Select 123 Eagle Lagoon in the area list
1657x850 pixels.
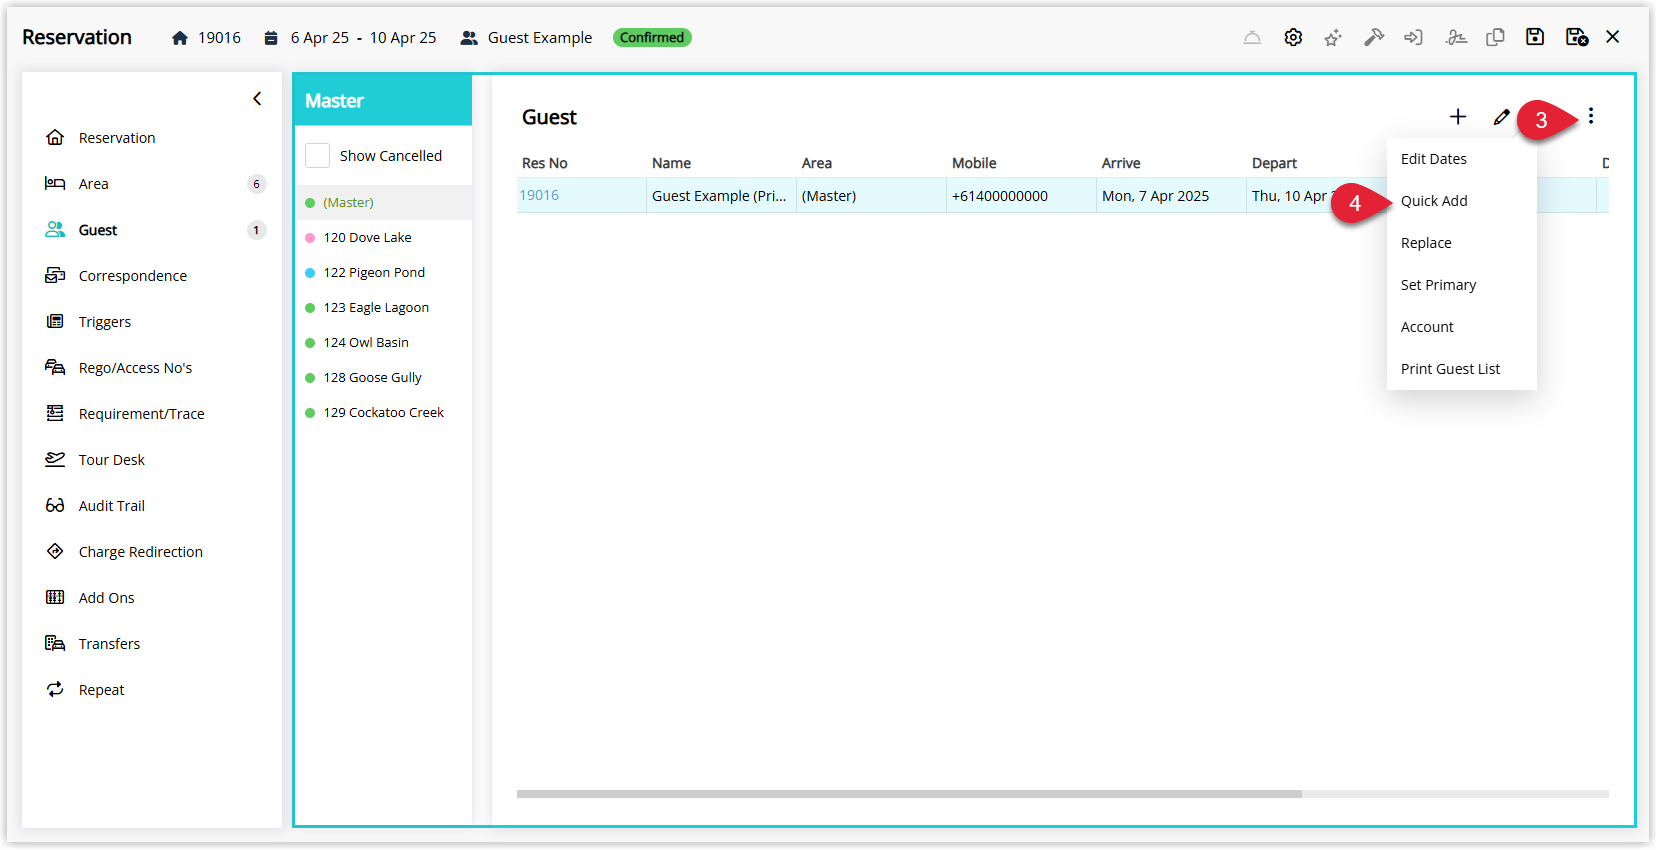[x=383, y=307]
